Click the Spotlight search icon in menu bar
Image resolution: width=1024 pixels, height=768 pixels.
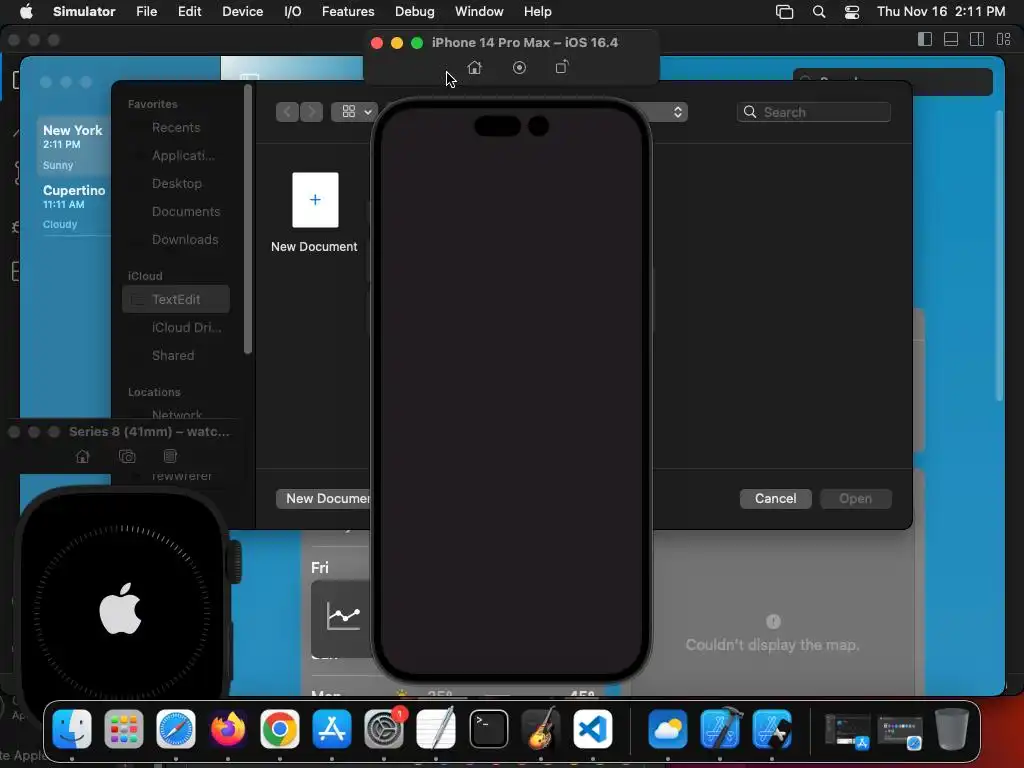[x=819, y=12]
